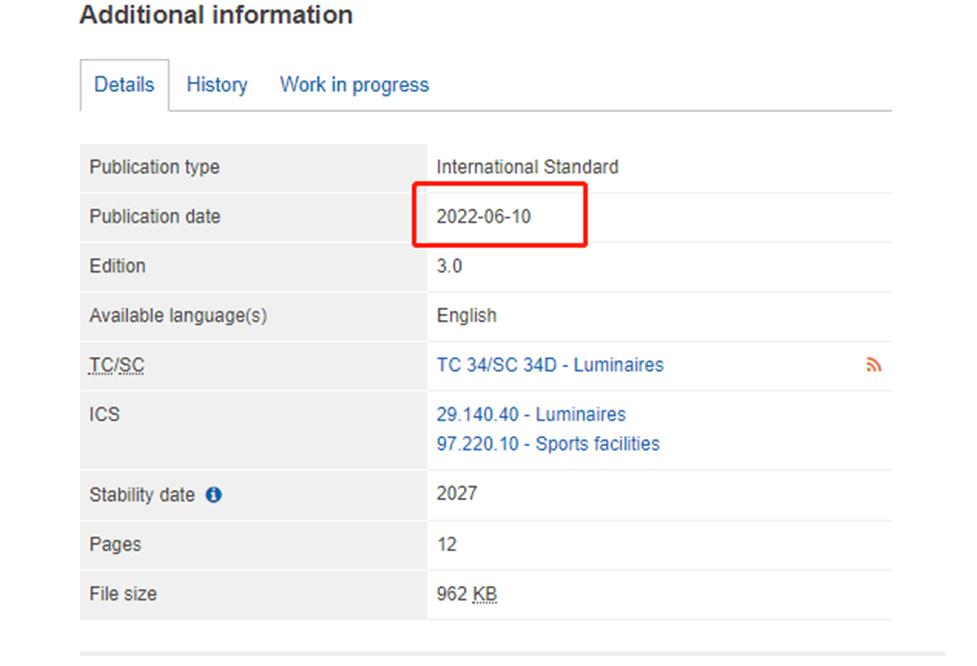Open the History tab
Image resolution: width=977 pixels, height=666 pixels.
tap(217, 85)
